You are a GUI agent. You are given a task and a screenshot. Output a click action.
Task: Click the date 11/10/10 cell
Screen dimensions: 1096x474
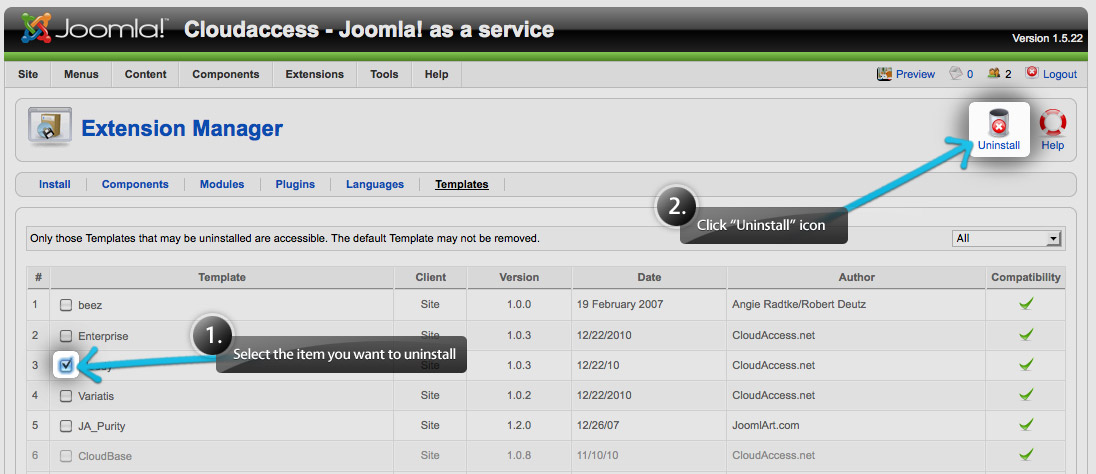pyautogui.click(x=598, y=456)
